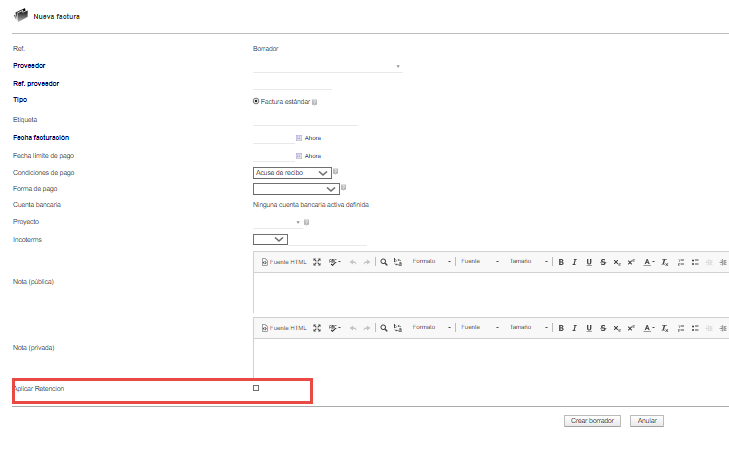Image resolution: width=729 pixels, height=460 pixels.
Task: Open the Incoterms dropdown
Action: tap(270, 239)
